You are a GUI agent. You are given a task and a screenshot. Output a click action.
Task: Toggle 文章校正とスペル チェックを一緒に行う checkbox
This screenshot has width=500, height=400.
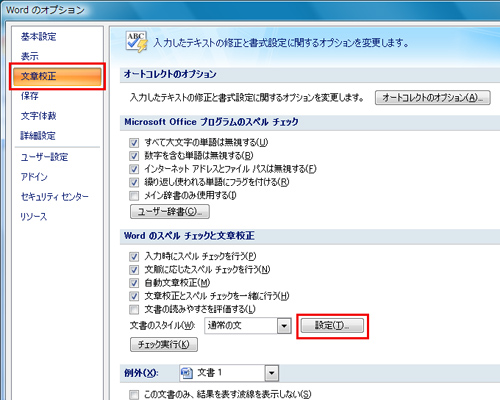coord(134,296)
